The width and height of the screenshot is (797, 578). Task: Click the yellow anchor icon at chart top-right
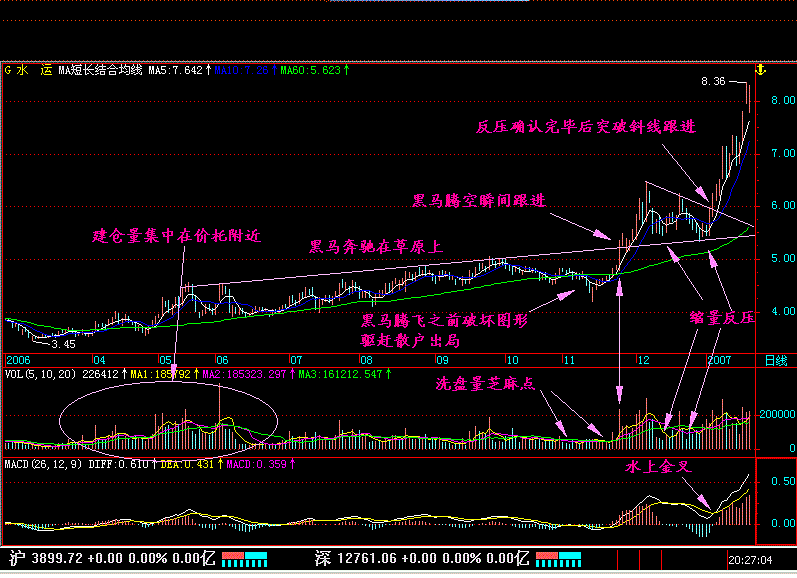click(x=760, y=70)
